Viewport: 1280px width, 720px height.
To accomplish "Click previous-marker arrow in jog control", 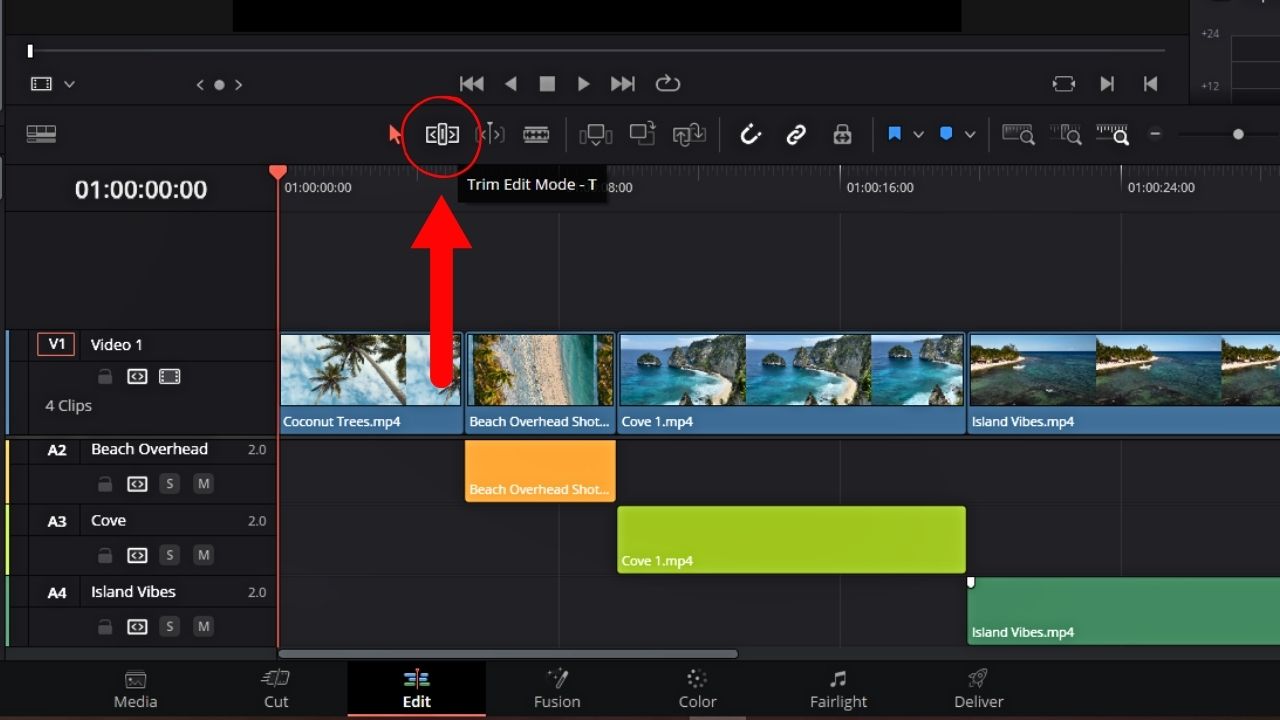I will pyautogui.click(x=200, y=85).
